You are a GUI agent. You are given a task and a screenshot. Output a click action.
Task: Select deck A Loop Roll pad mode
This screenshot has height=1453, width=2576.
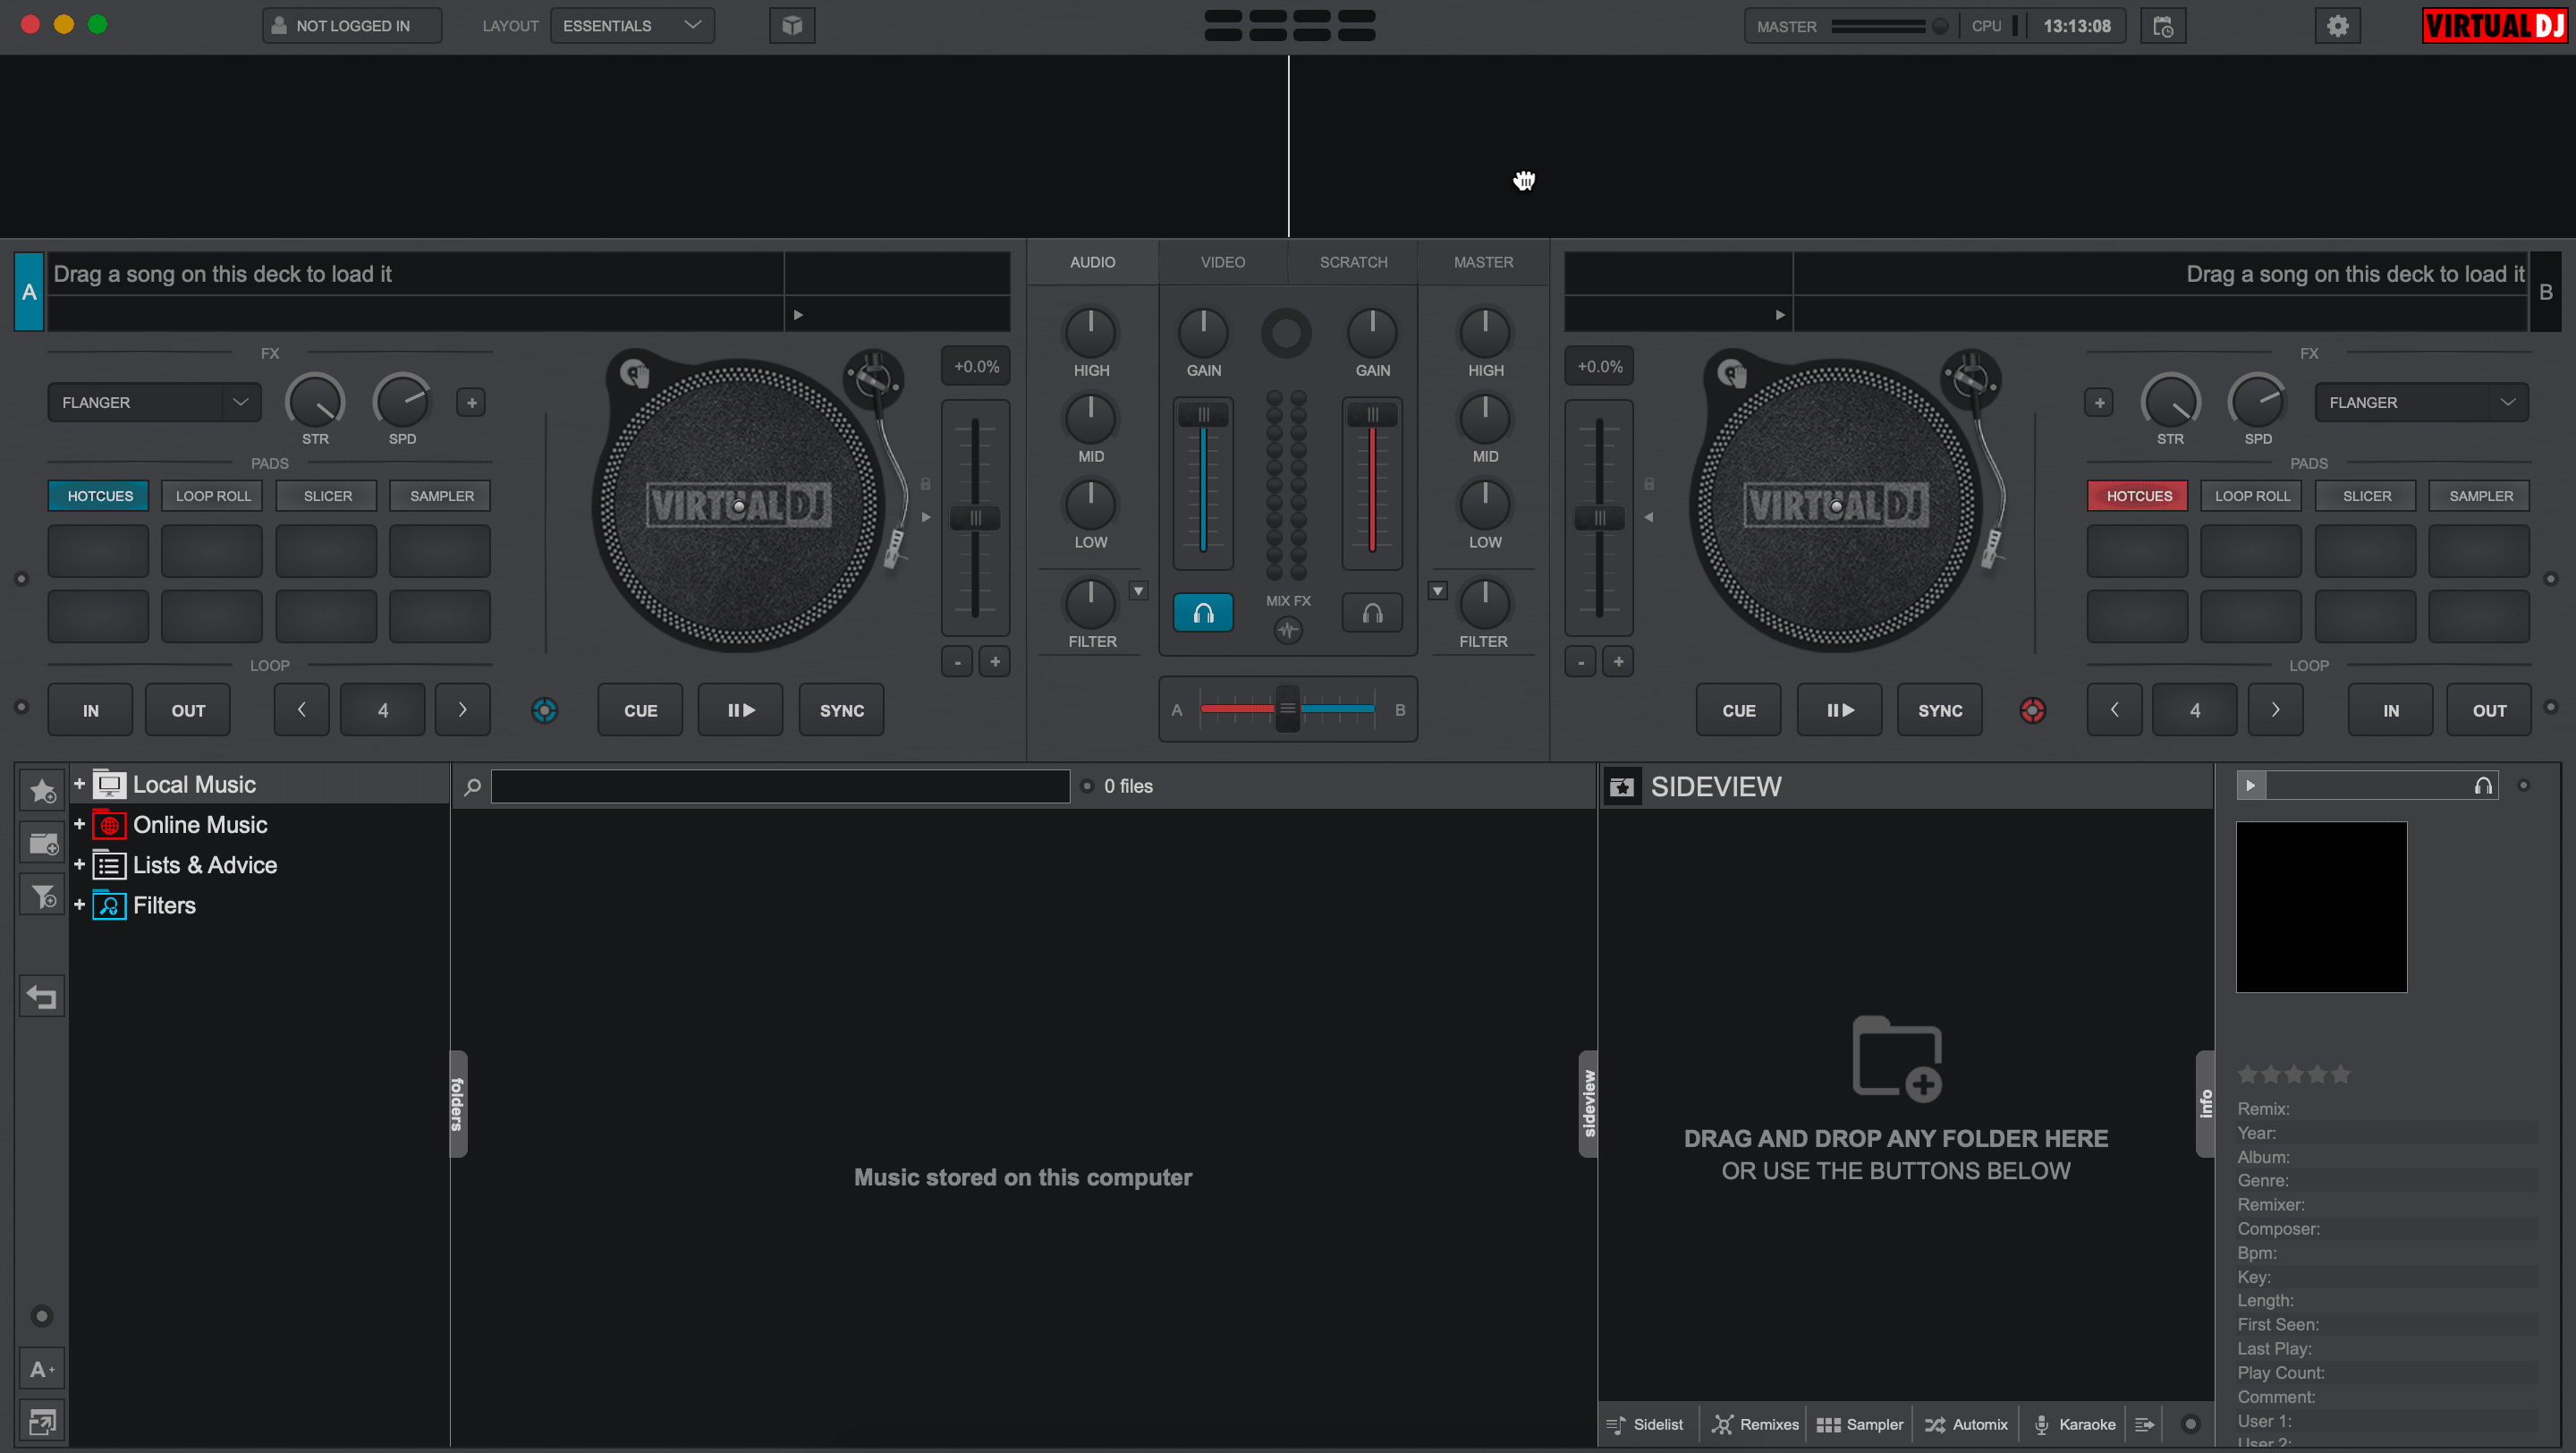[213, 496]
